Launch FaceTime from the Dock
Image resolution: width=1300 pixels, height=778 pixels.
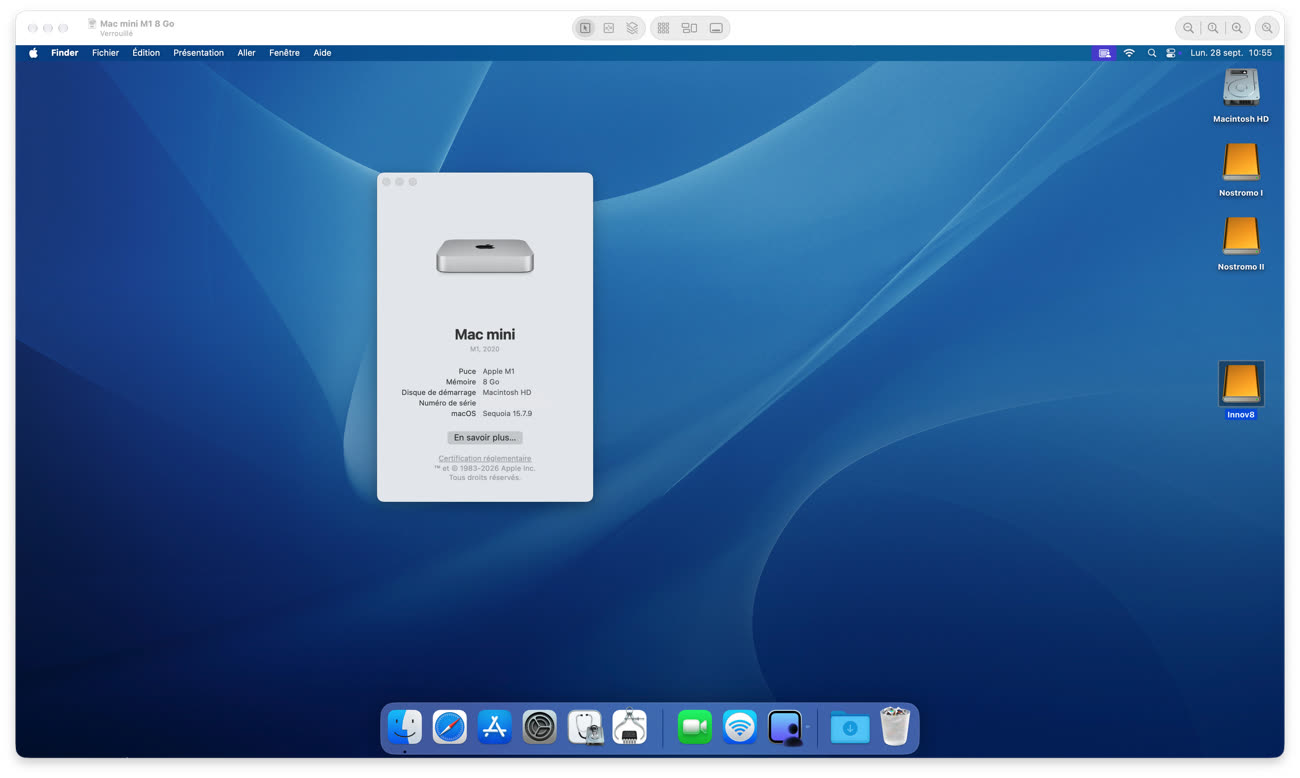(x=695, y=727)
